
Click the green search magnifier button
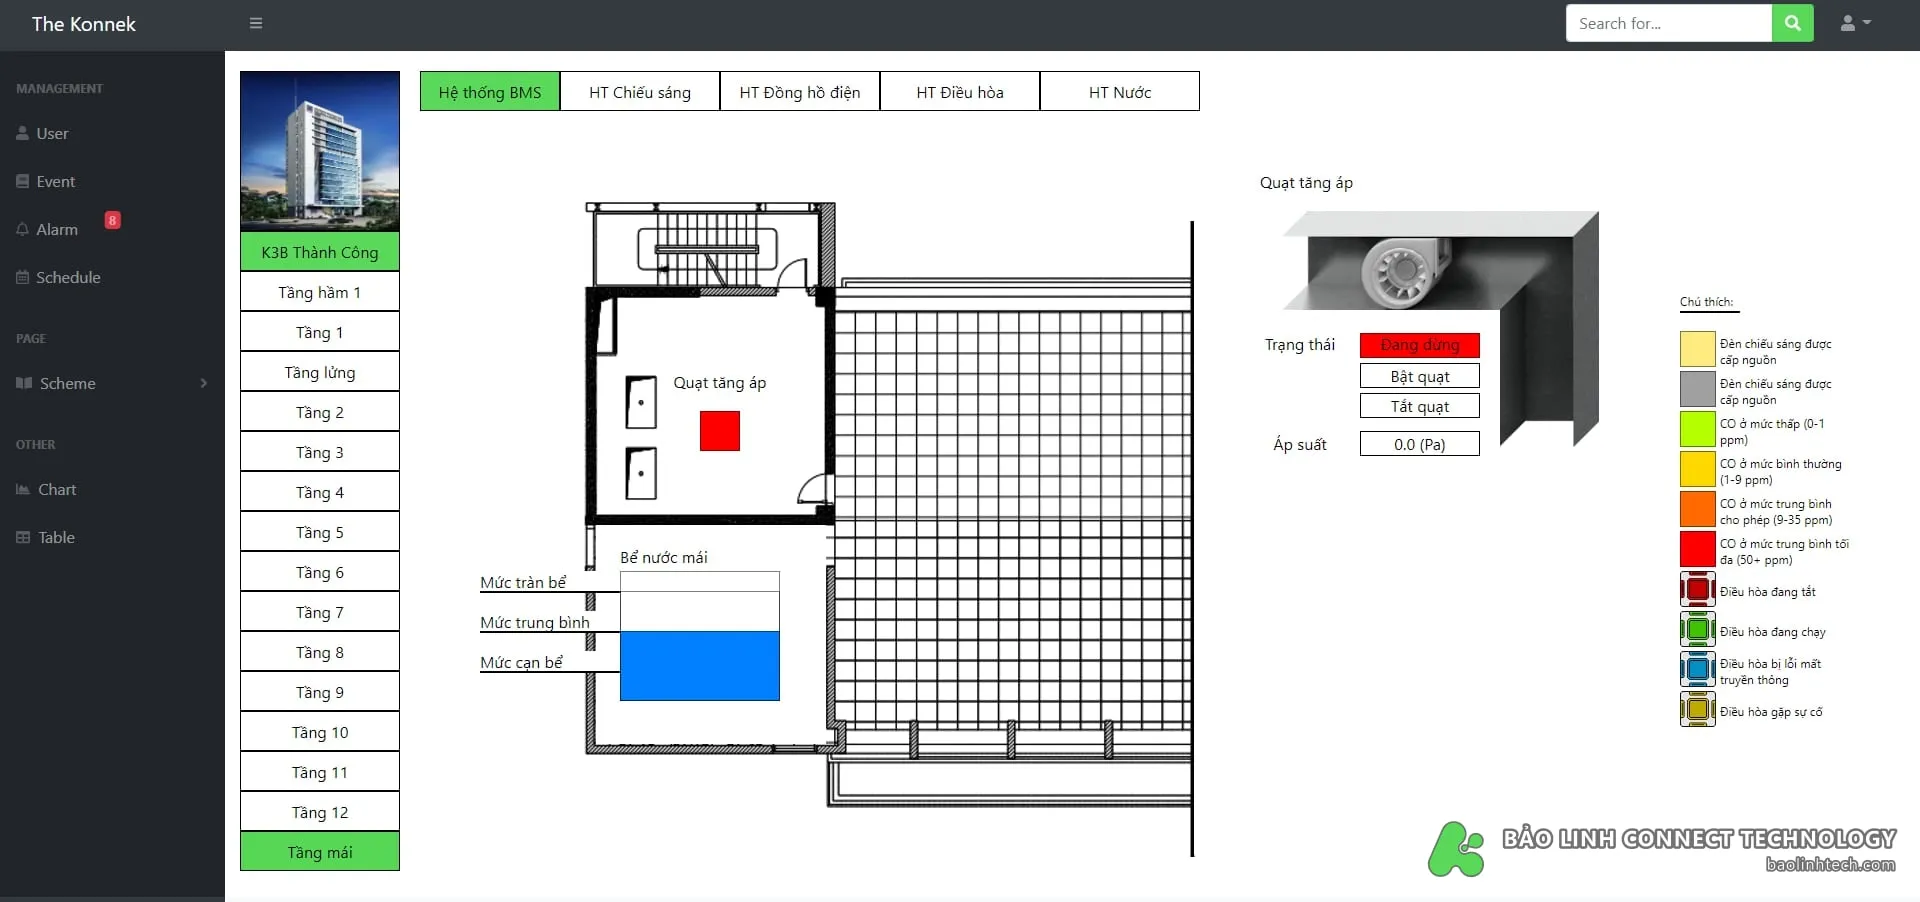1792,23
